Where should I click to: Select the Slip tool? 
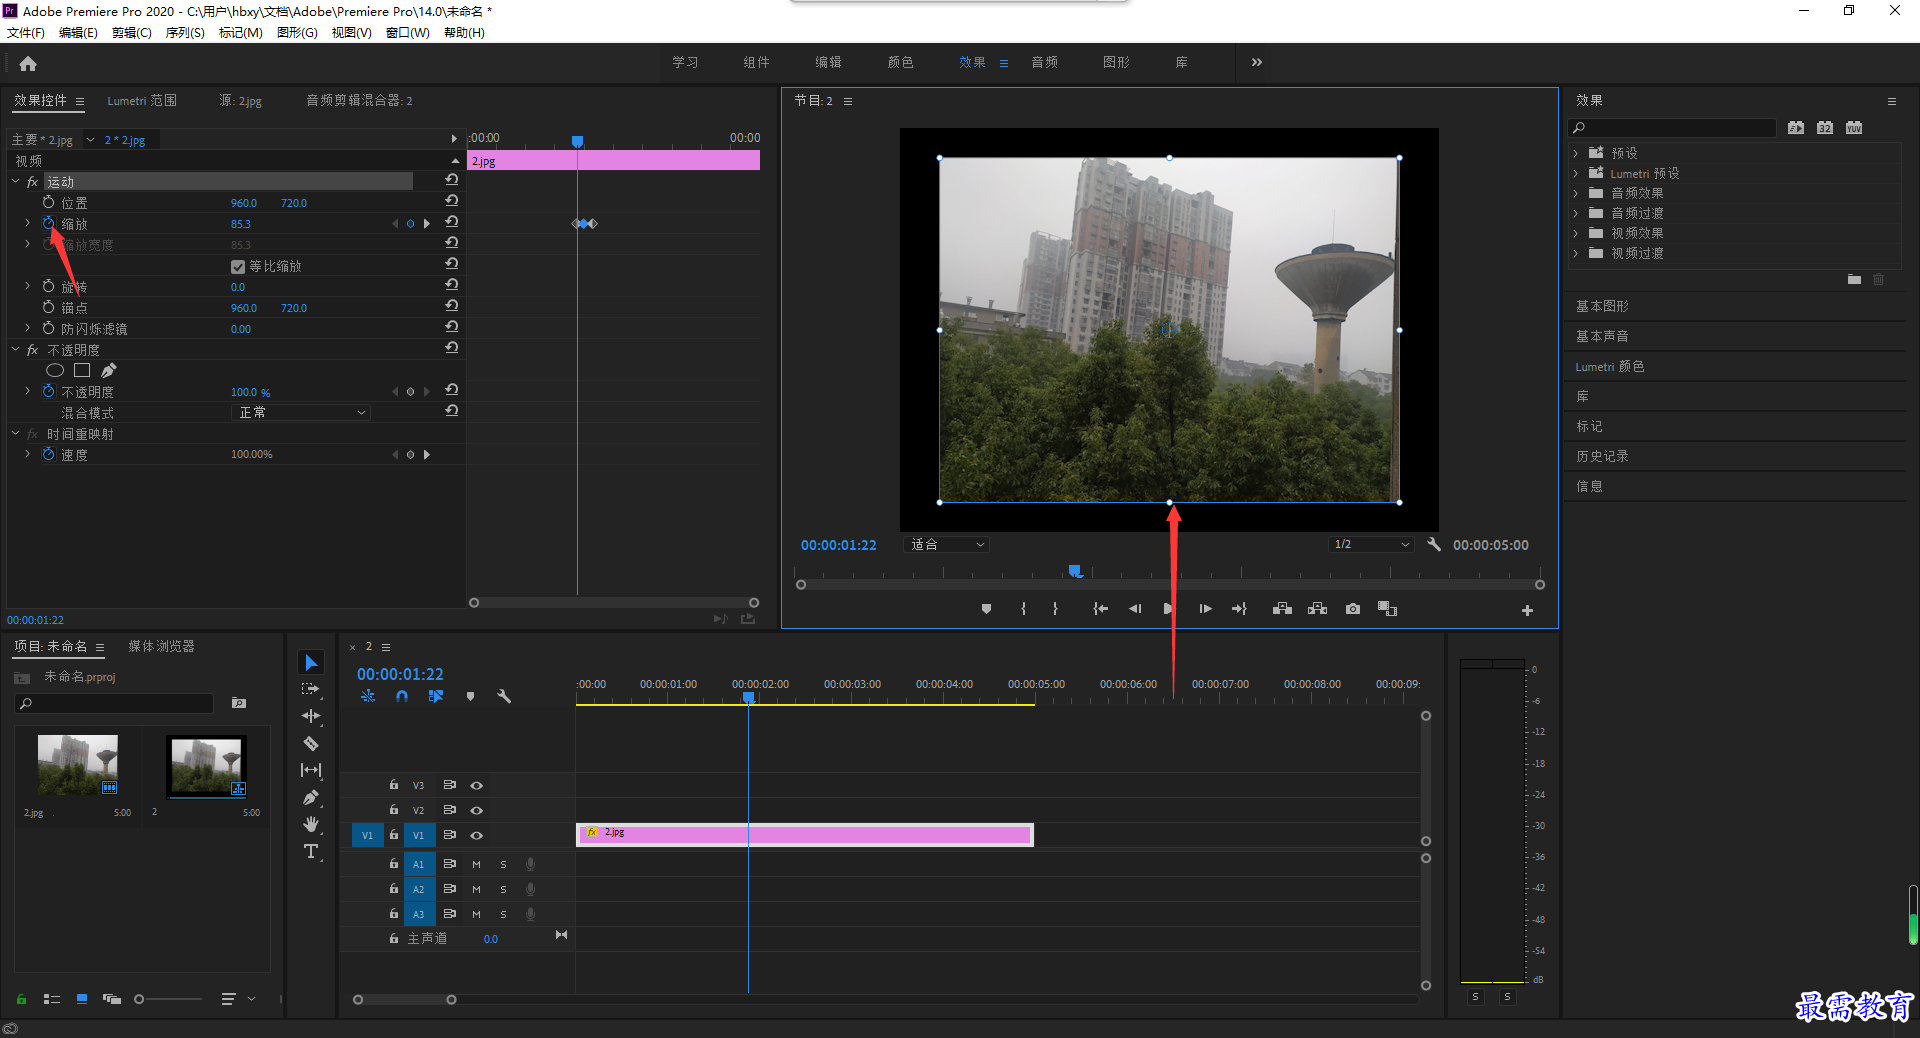(311, 770)
